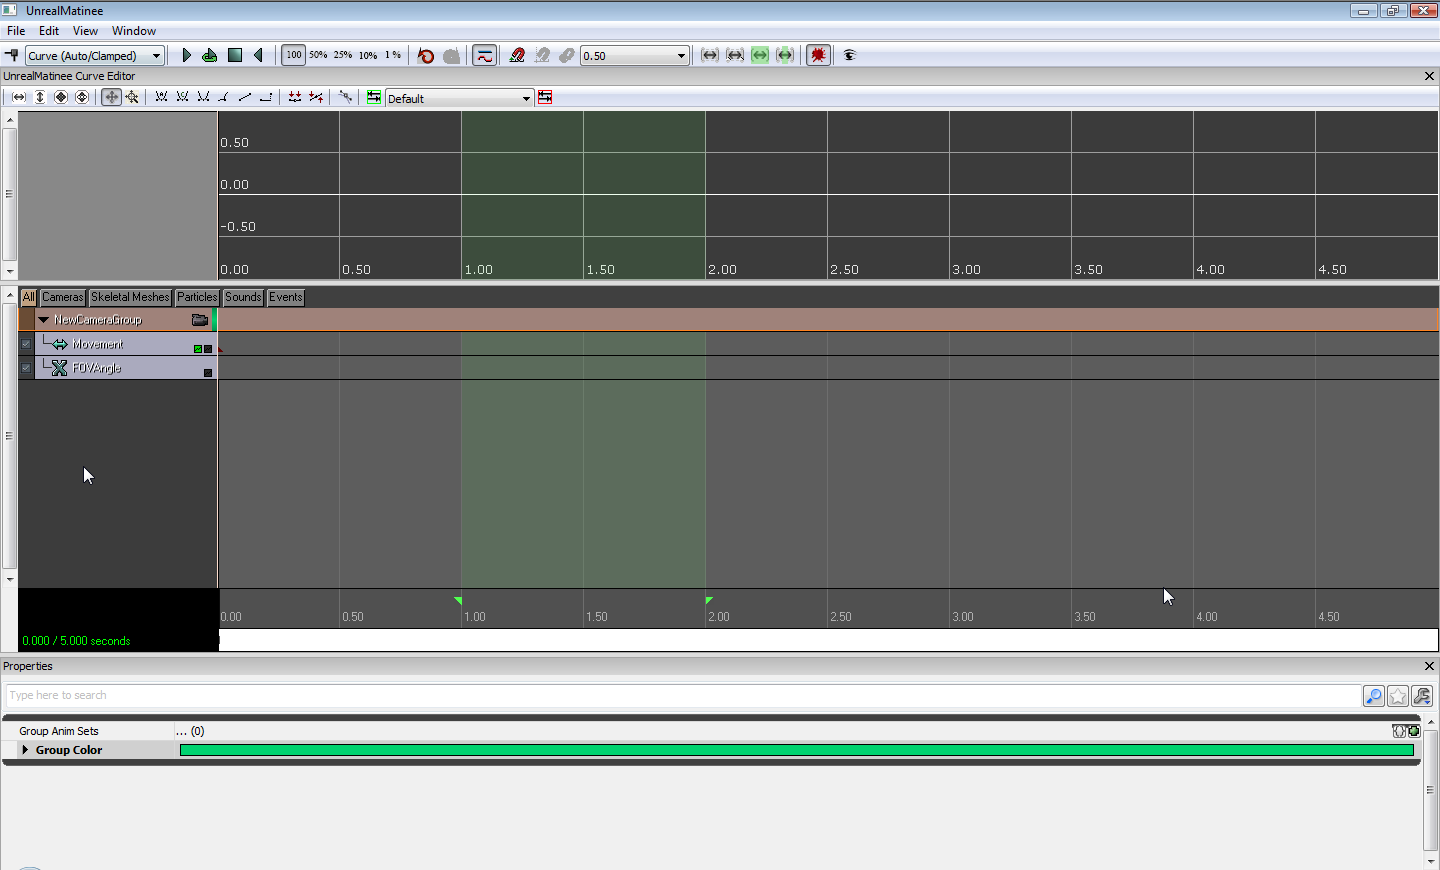Viewport: 1440px width, 870px height.
Task: Toggle FOVAngle track's curve editor button
Action: pyautogui.click(x=208, y=373)
